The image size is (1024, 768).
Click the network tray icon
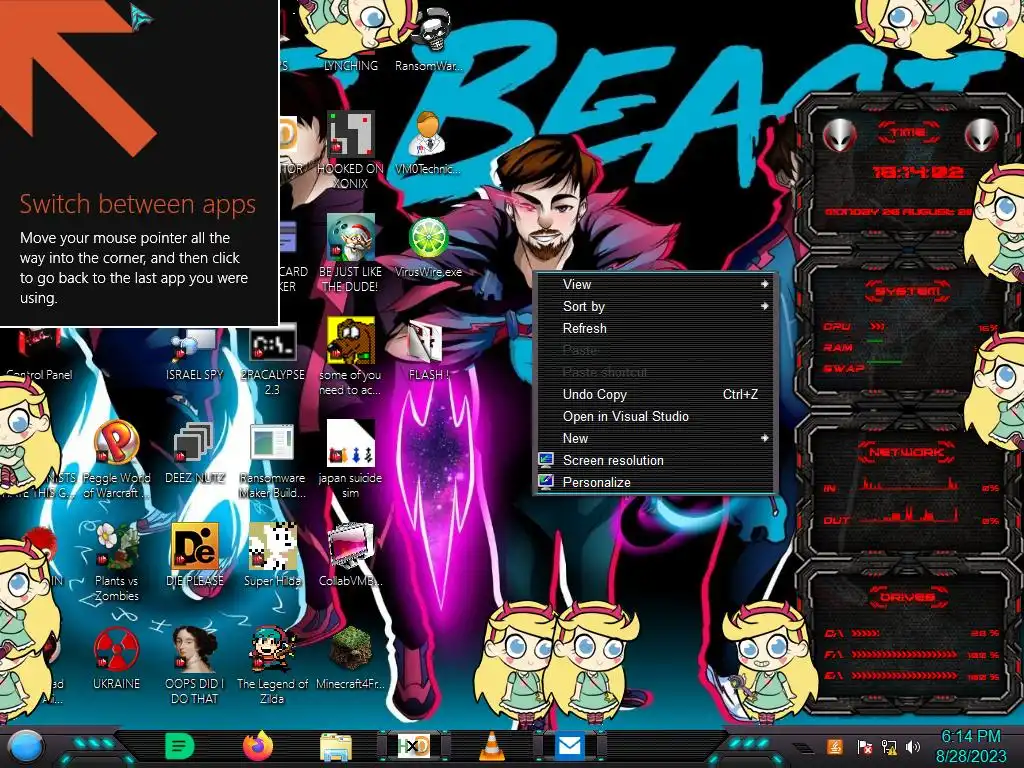click(889, 747)
